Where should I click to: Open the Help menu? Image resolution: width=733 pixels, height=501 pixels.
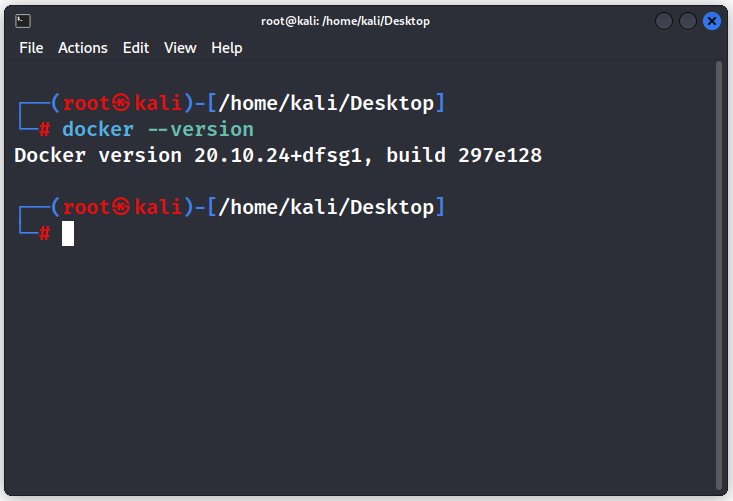point(227,48)
